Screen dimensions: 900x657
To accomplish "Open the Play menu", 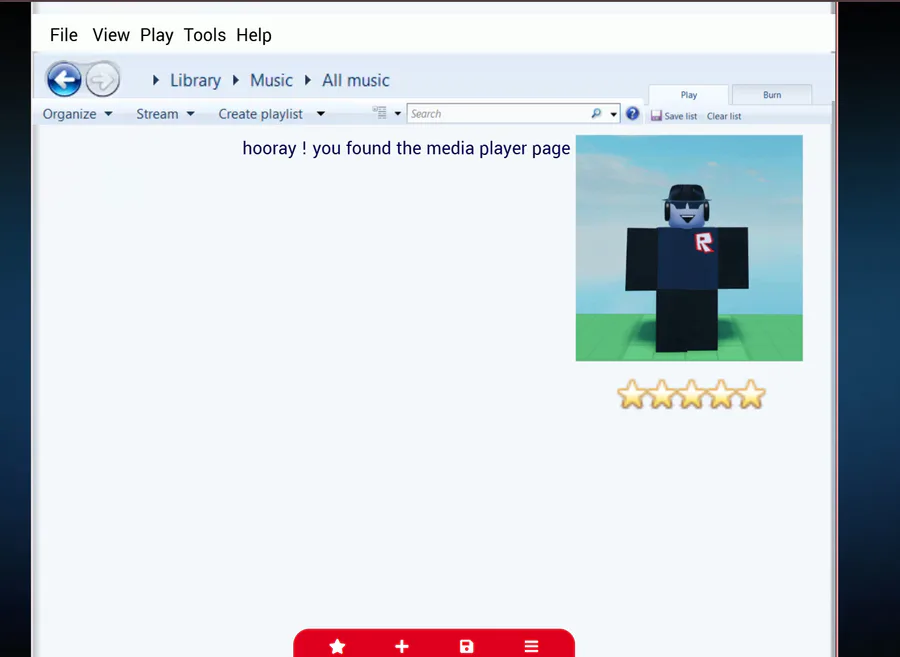I will [157, 35].
